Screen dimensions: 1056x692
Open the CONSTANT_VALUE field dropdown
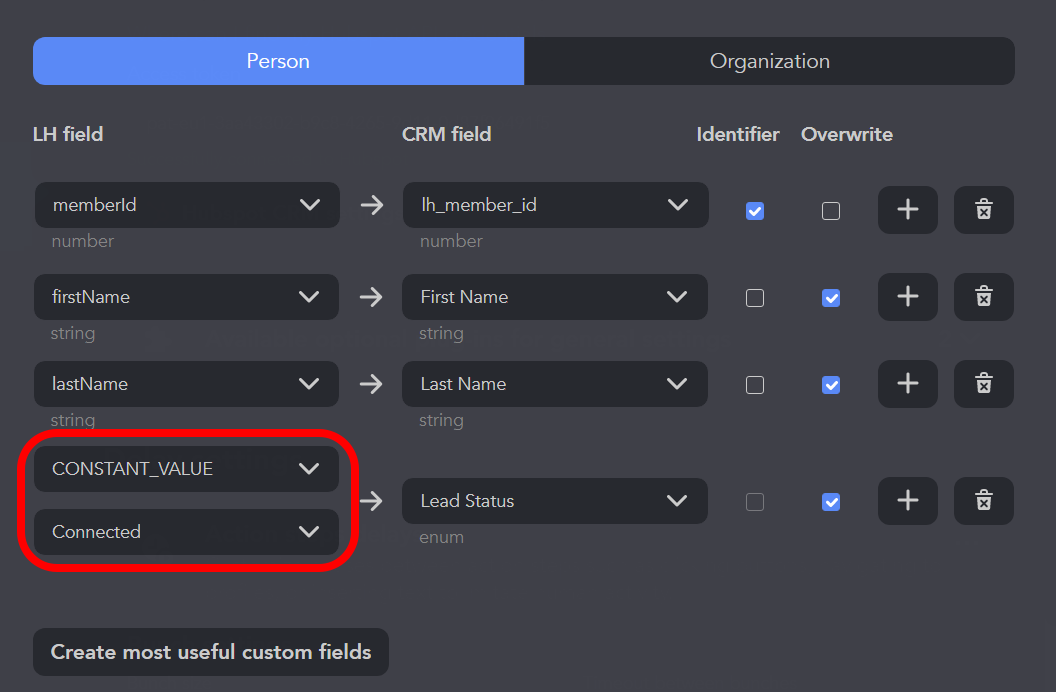point(187,469)
